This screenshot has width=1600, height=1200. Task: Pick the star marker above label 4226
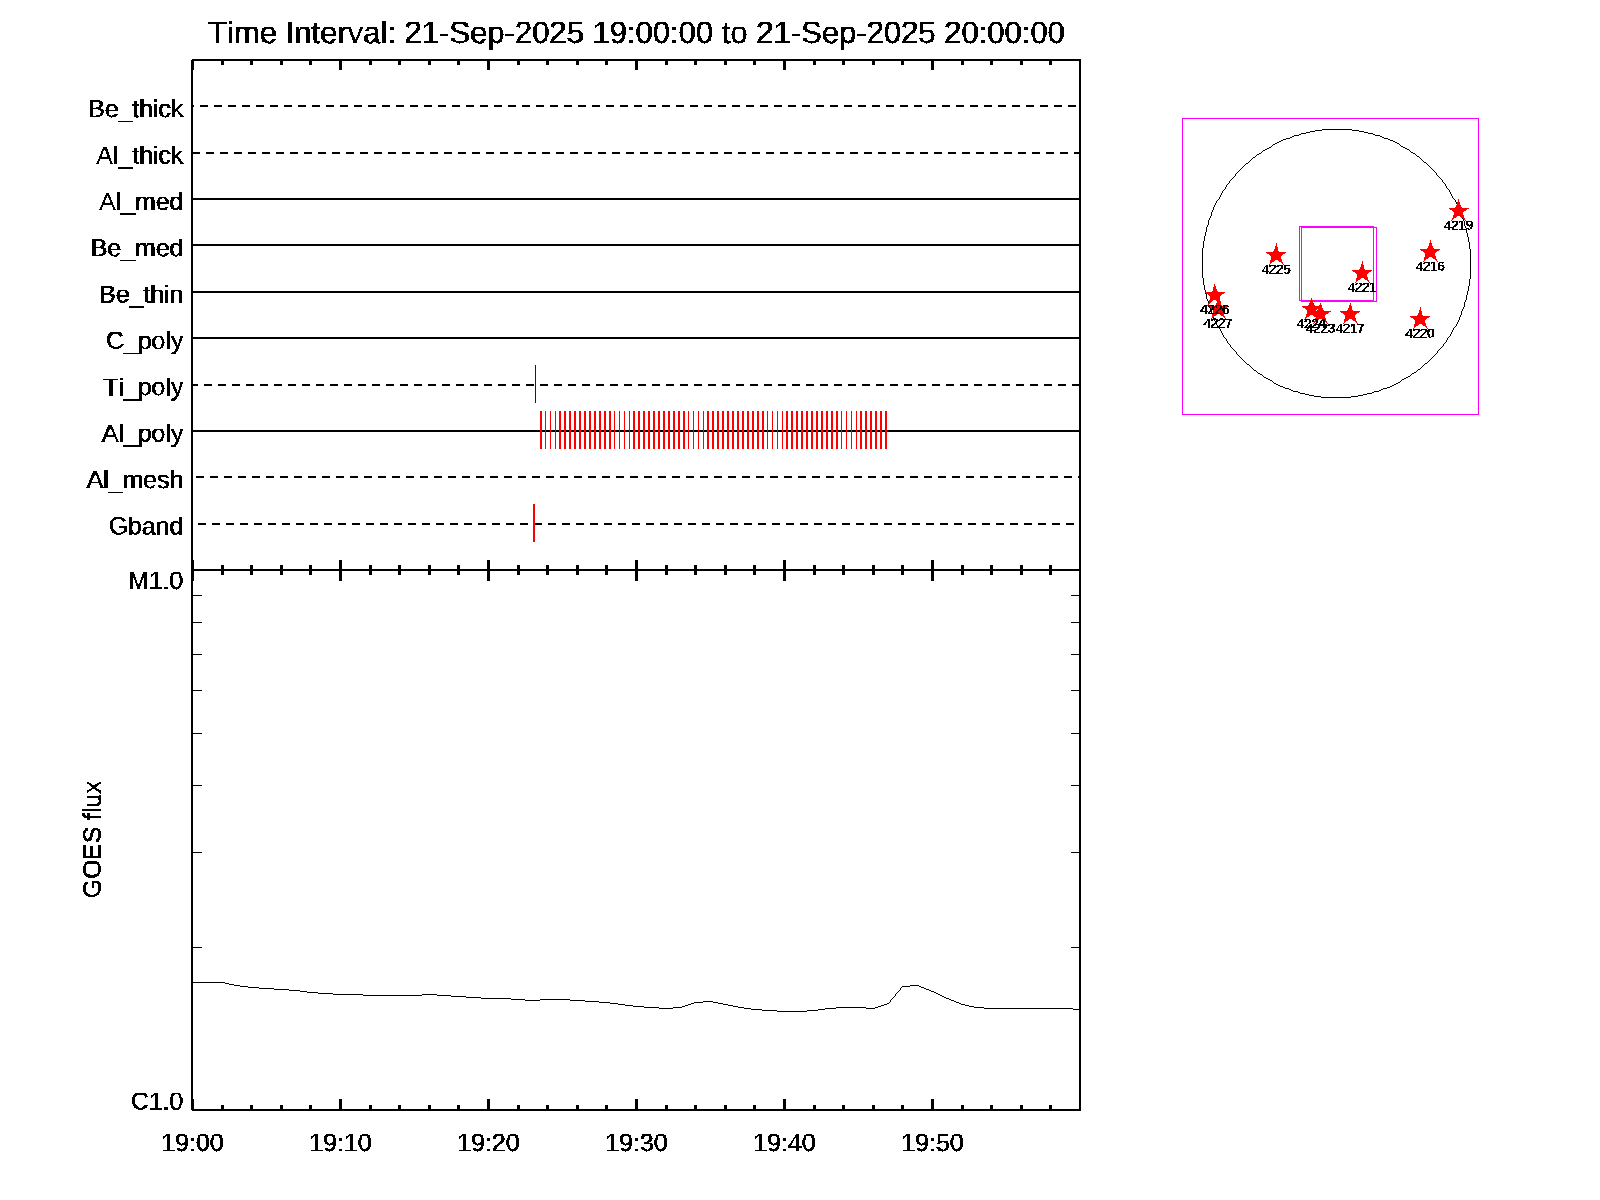coord(1214,295)
